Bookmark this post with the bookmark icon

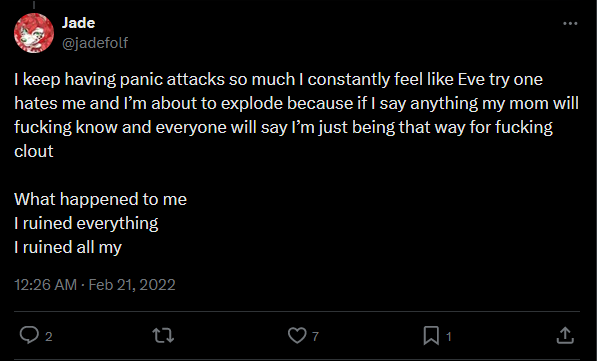coord(431,335)
